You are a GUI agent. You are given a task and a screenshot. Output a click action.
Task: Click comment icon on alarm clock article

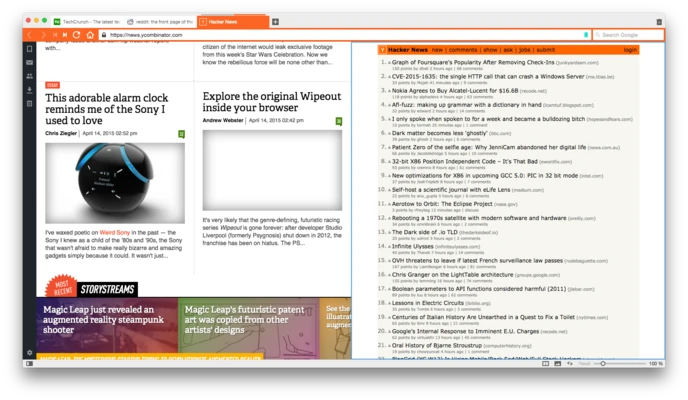point(181,134)
